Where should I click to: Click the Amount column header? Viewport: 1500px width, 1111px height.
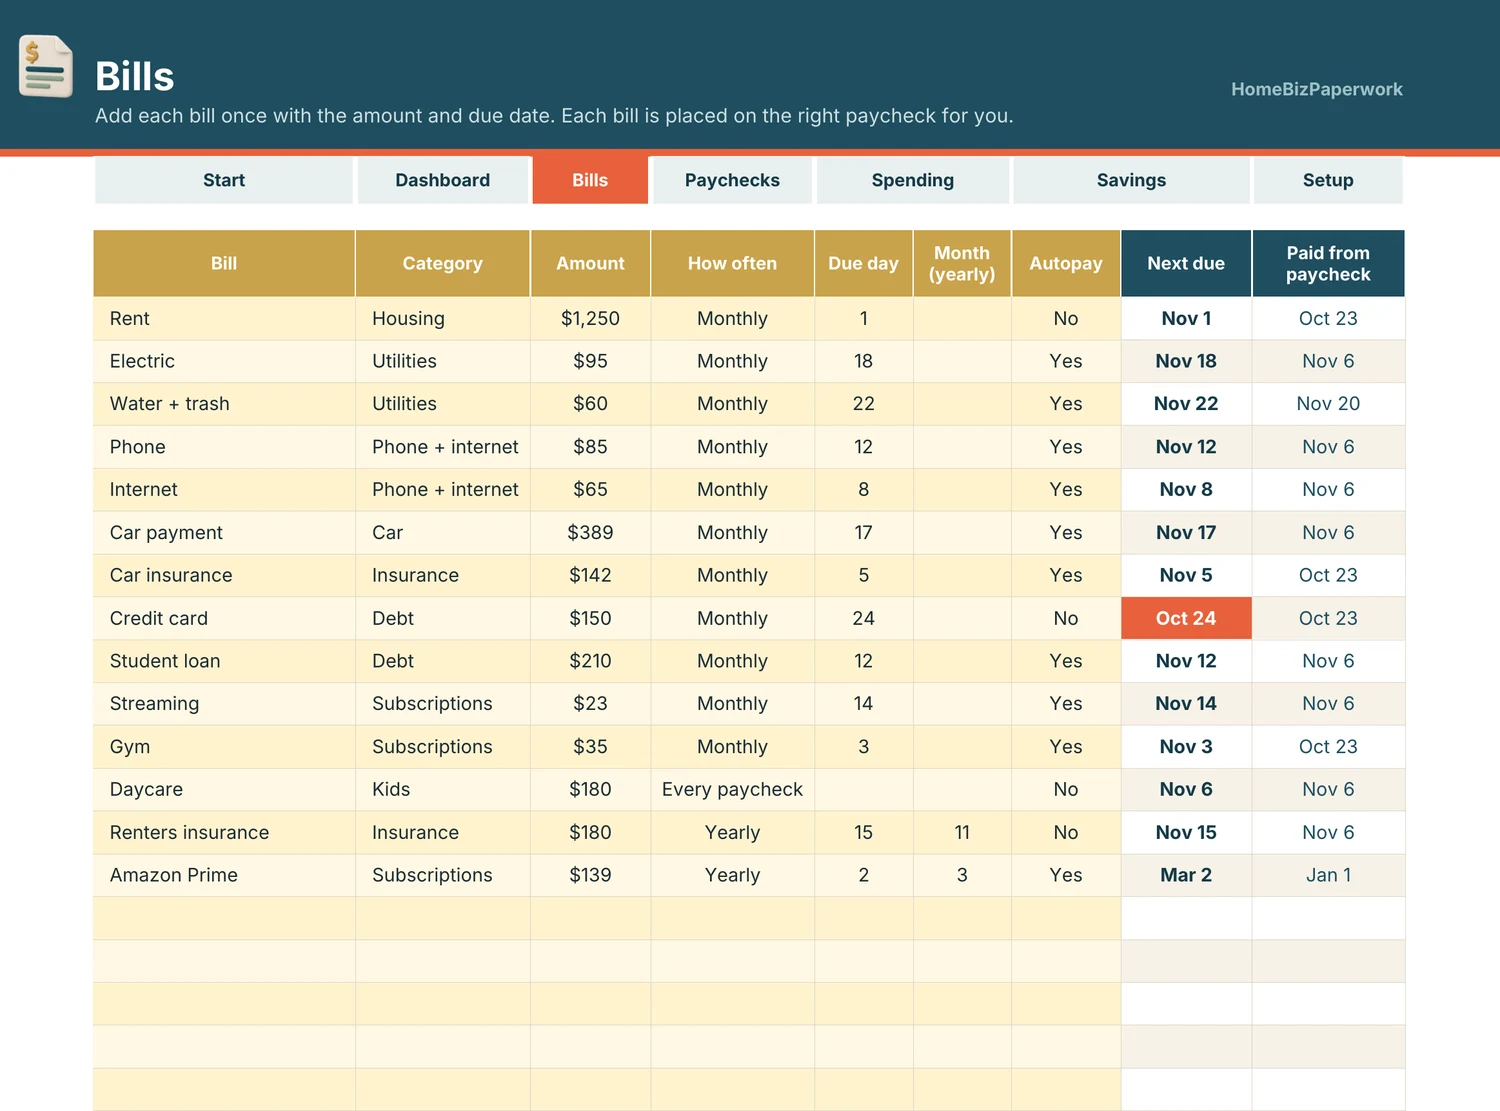tap(590, 264)
